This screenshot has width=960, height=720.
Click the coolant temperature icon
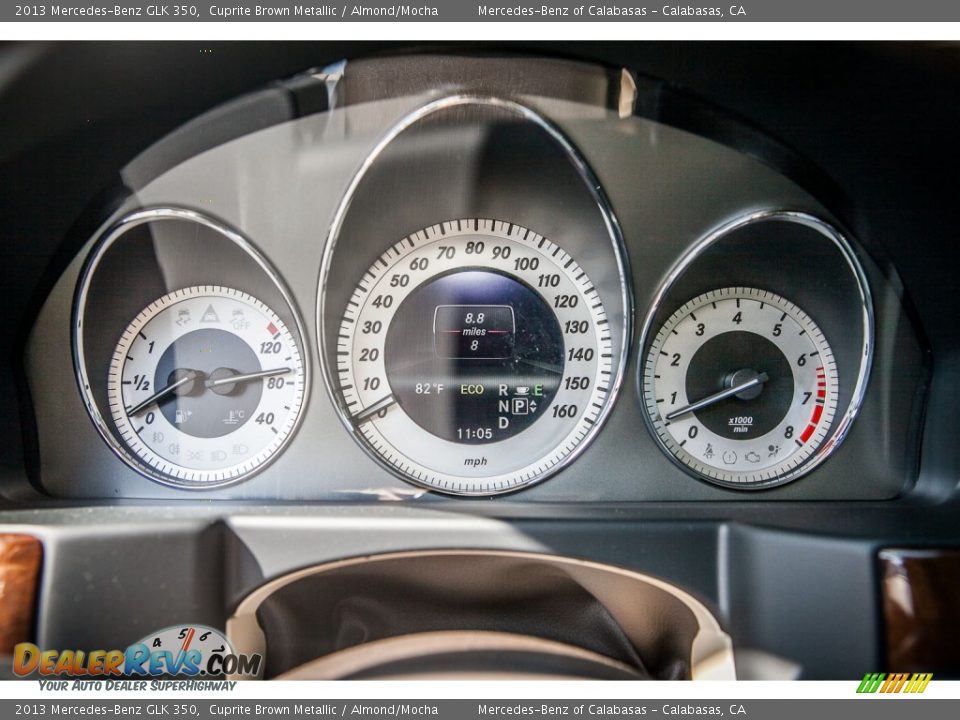pos(234,415)
